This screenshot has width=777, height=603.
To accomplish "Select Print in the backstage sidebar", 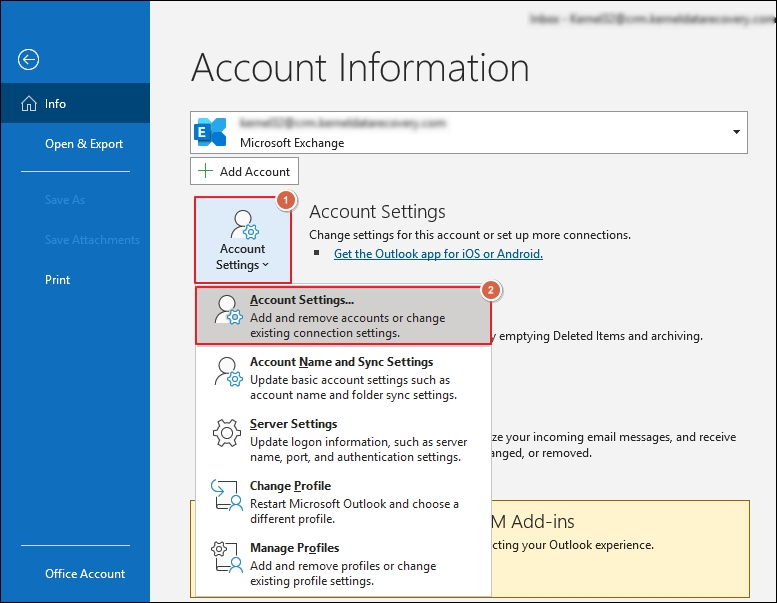I will click(57, 279).
